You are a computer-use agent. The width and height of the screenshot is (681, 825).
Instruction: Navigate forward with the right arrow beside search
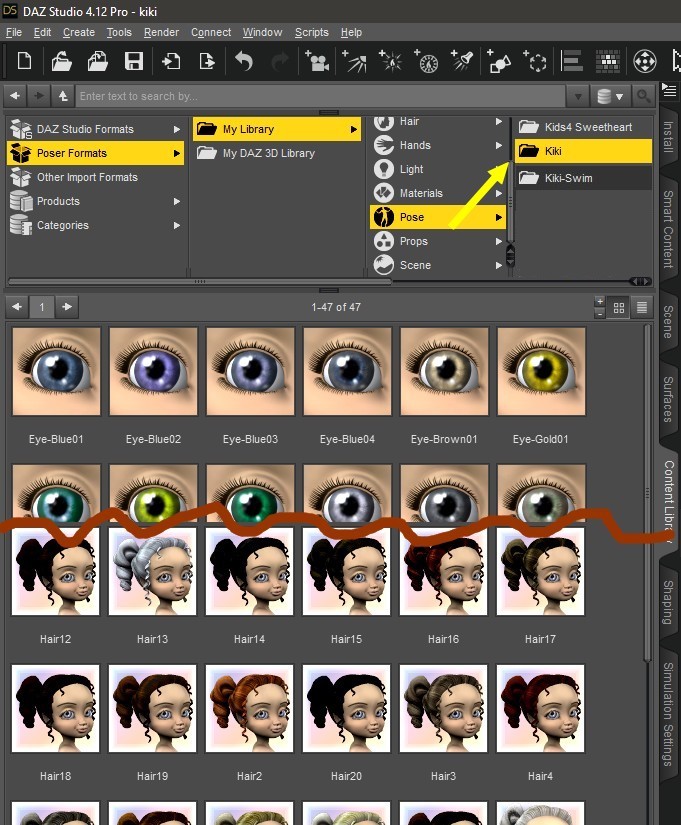(x=39, y=96)
